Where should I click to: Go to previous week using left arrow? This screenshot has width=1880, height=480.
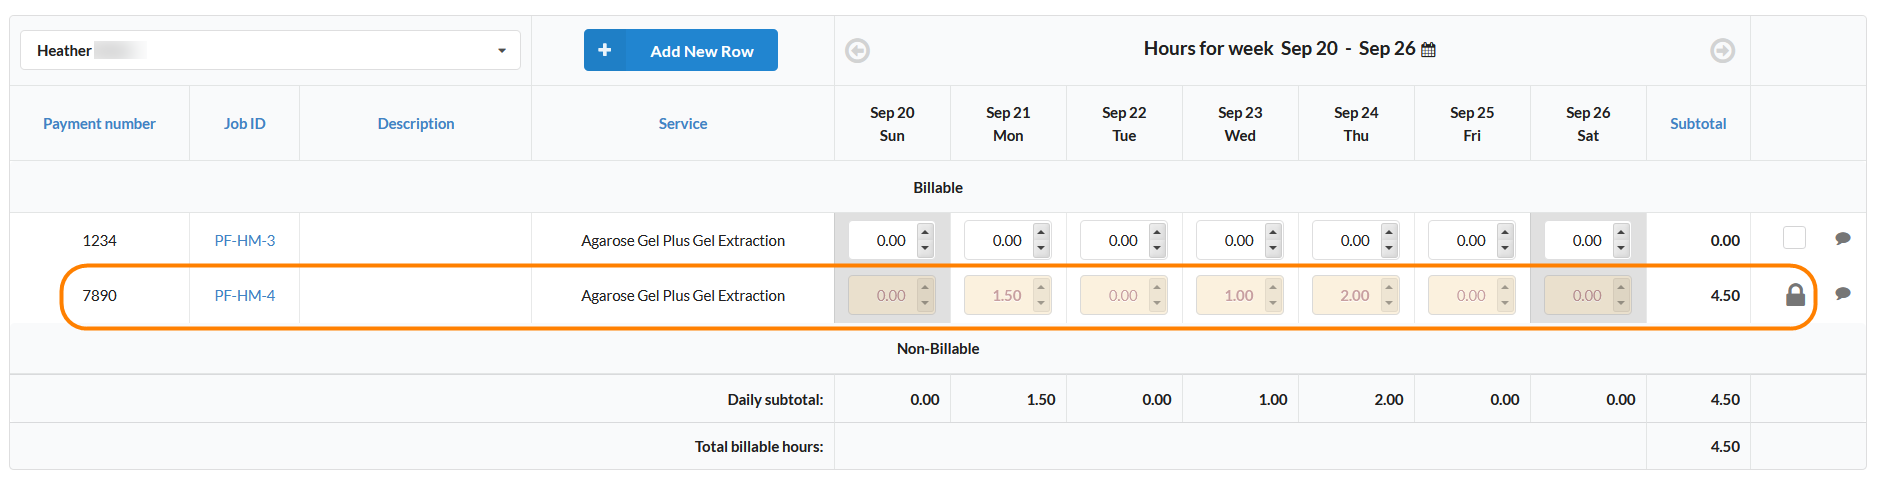pos(857,50)
